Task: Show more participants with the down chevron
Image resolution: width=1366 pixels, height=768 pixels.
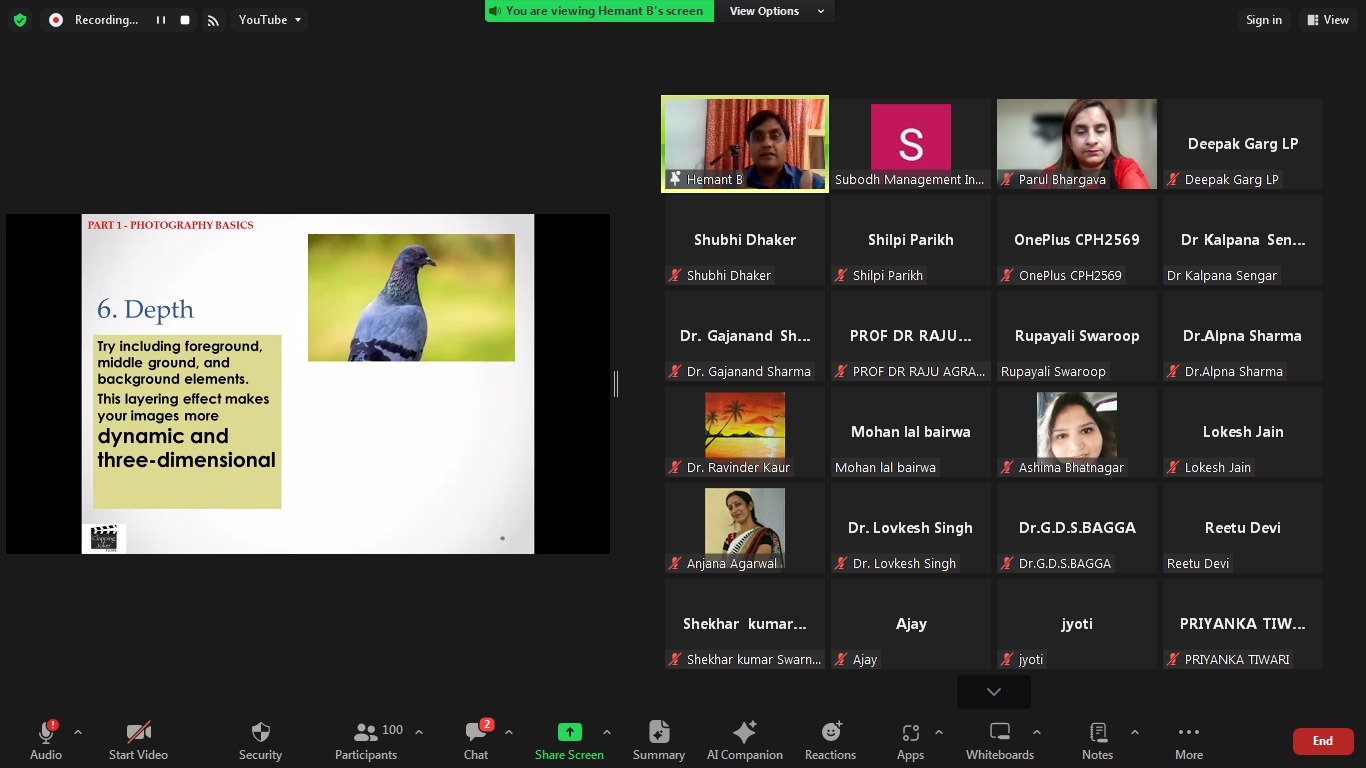Action: (x=993, y=692)
